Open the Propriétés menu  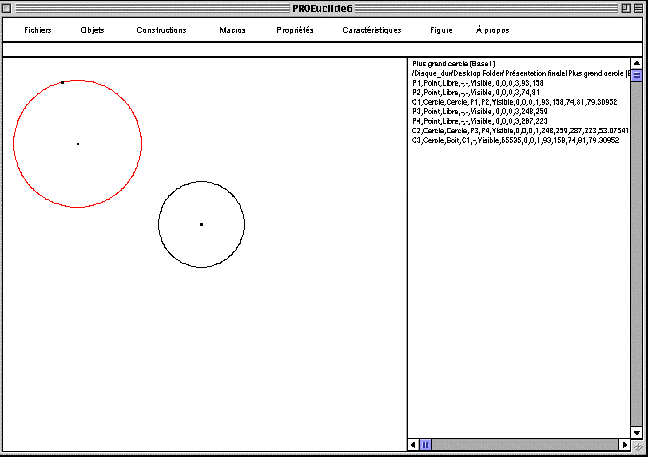point(295,30)
